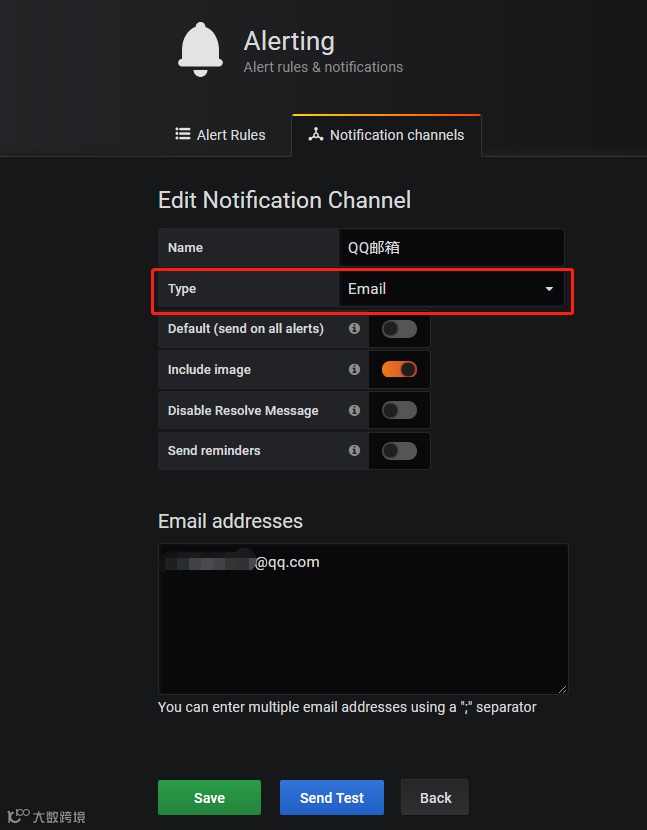Click the Send Test button
The height and width of the screenshot is (830, 647).
pos(331,797)
